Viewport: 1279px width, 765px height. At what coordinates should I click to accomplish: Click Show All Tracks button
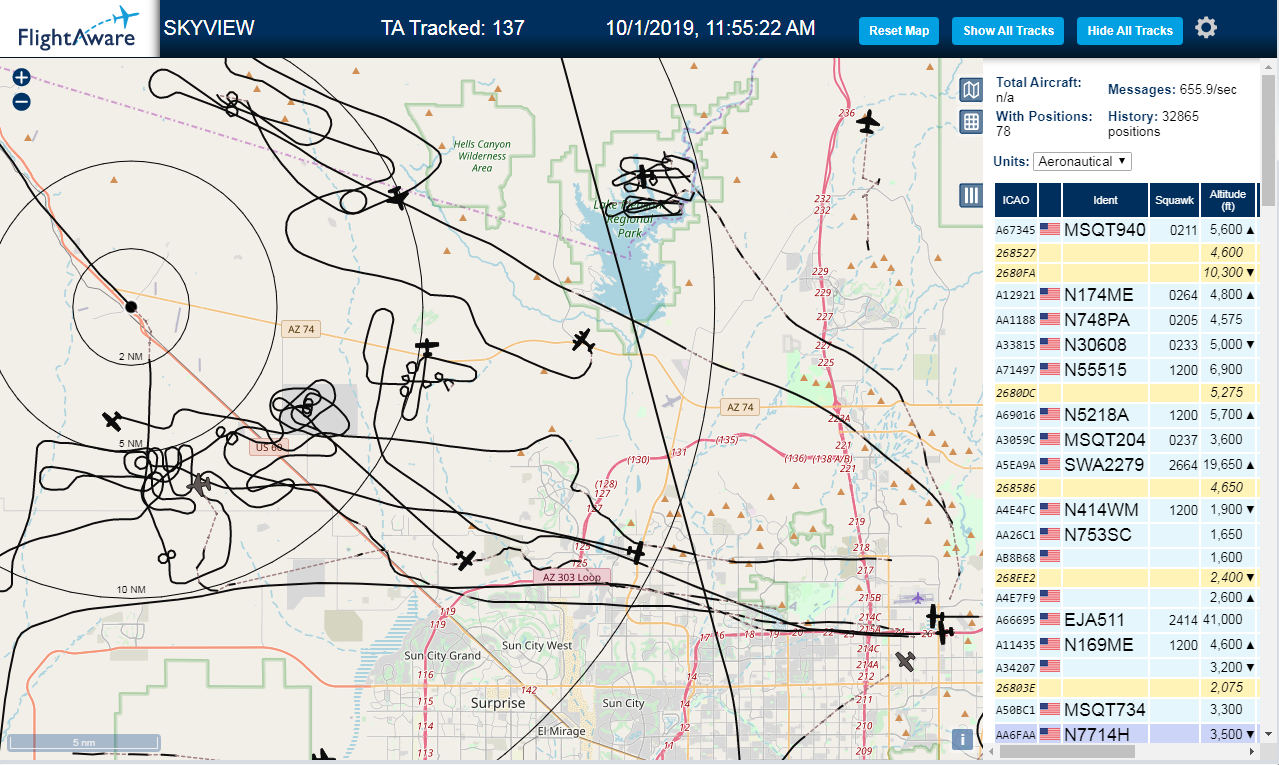[1008, 31]
